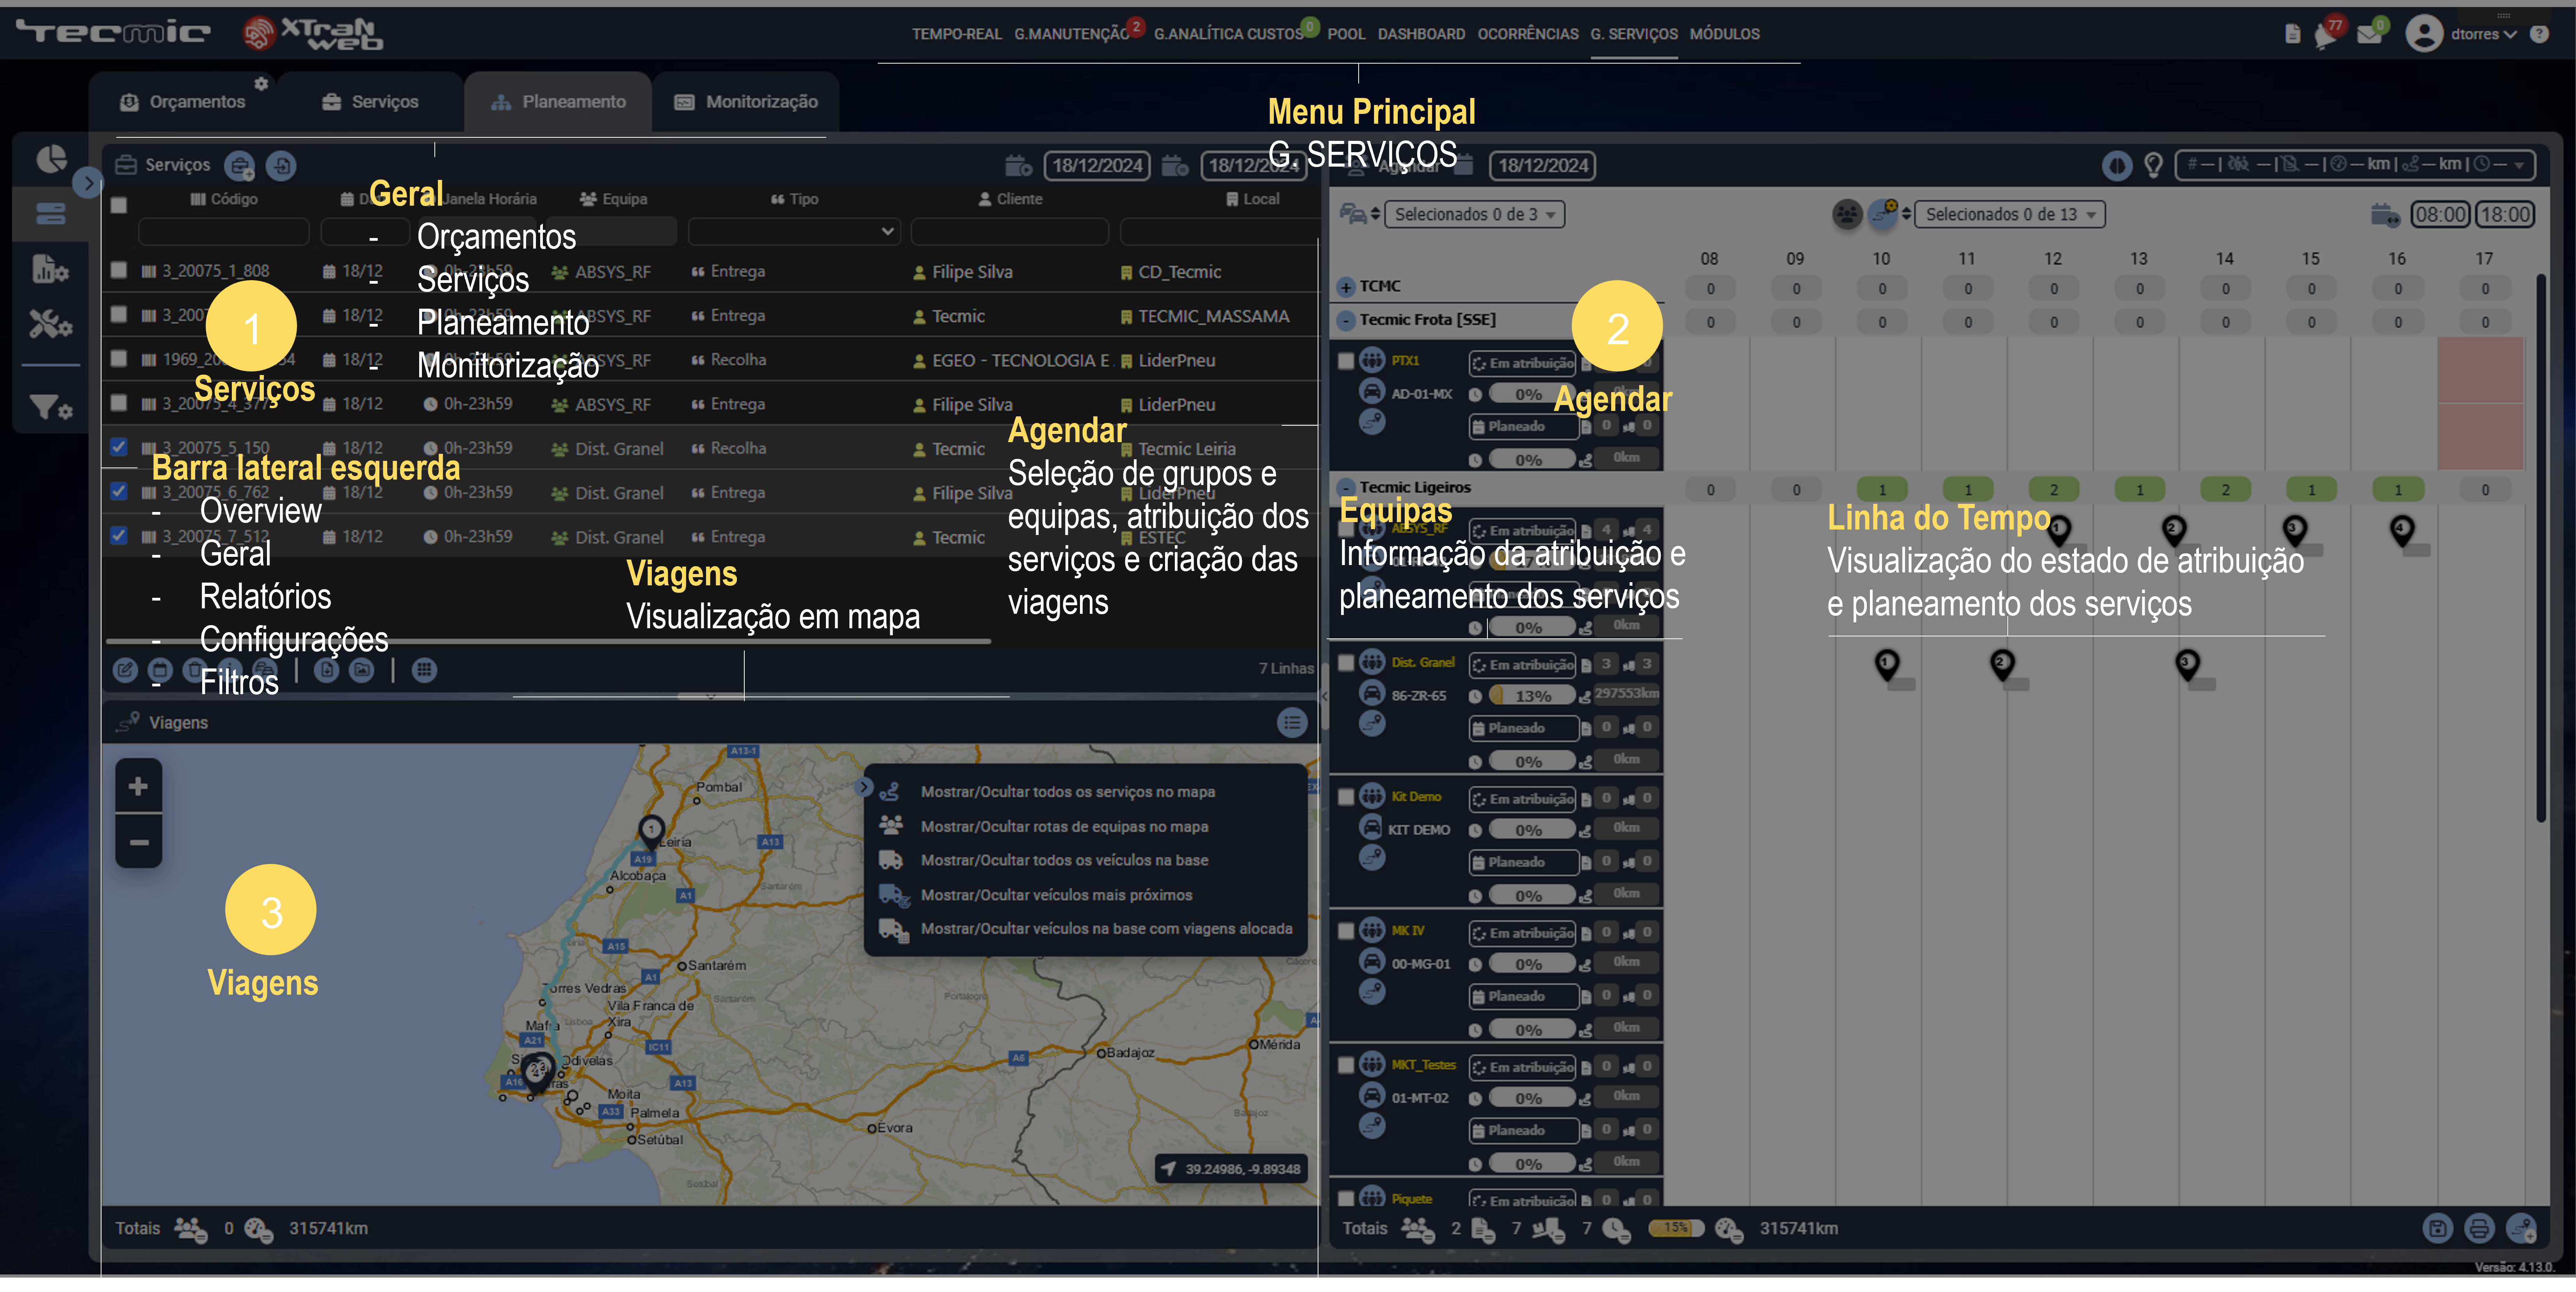Click the 08:00 start time button
The width and height of the screenshot is (2576, 1292).
coord(2440,214)
